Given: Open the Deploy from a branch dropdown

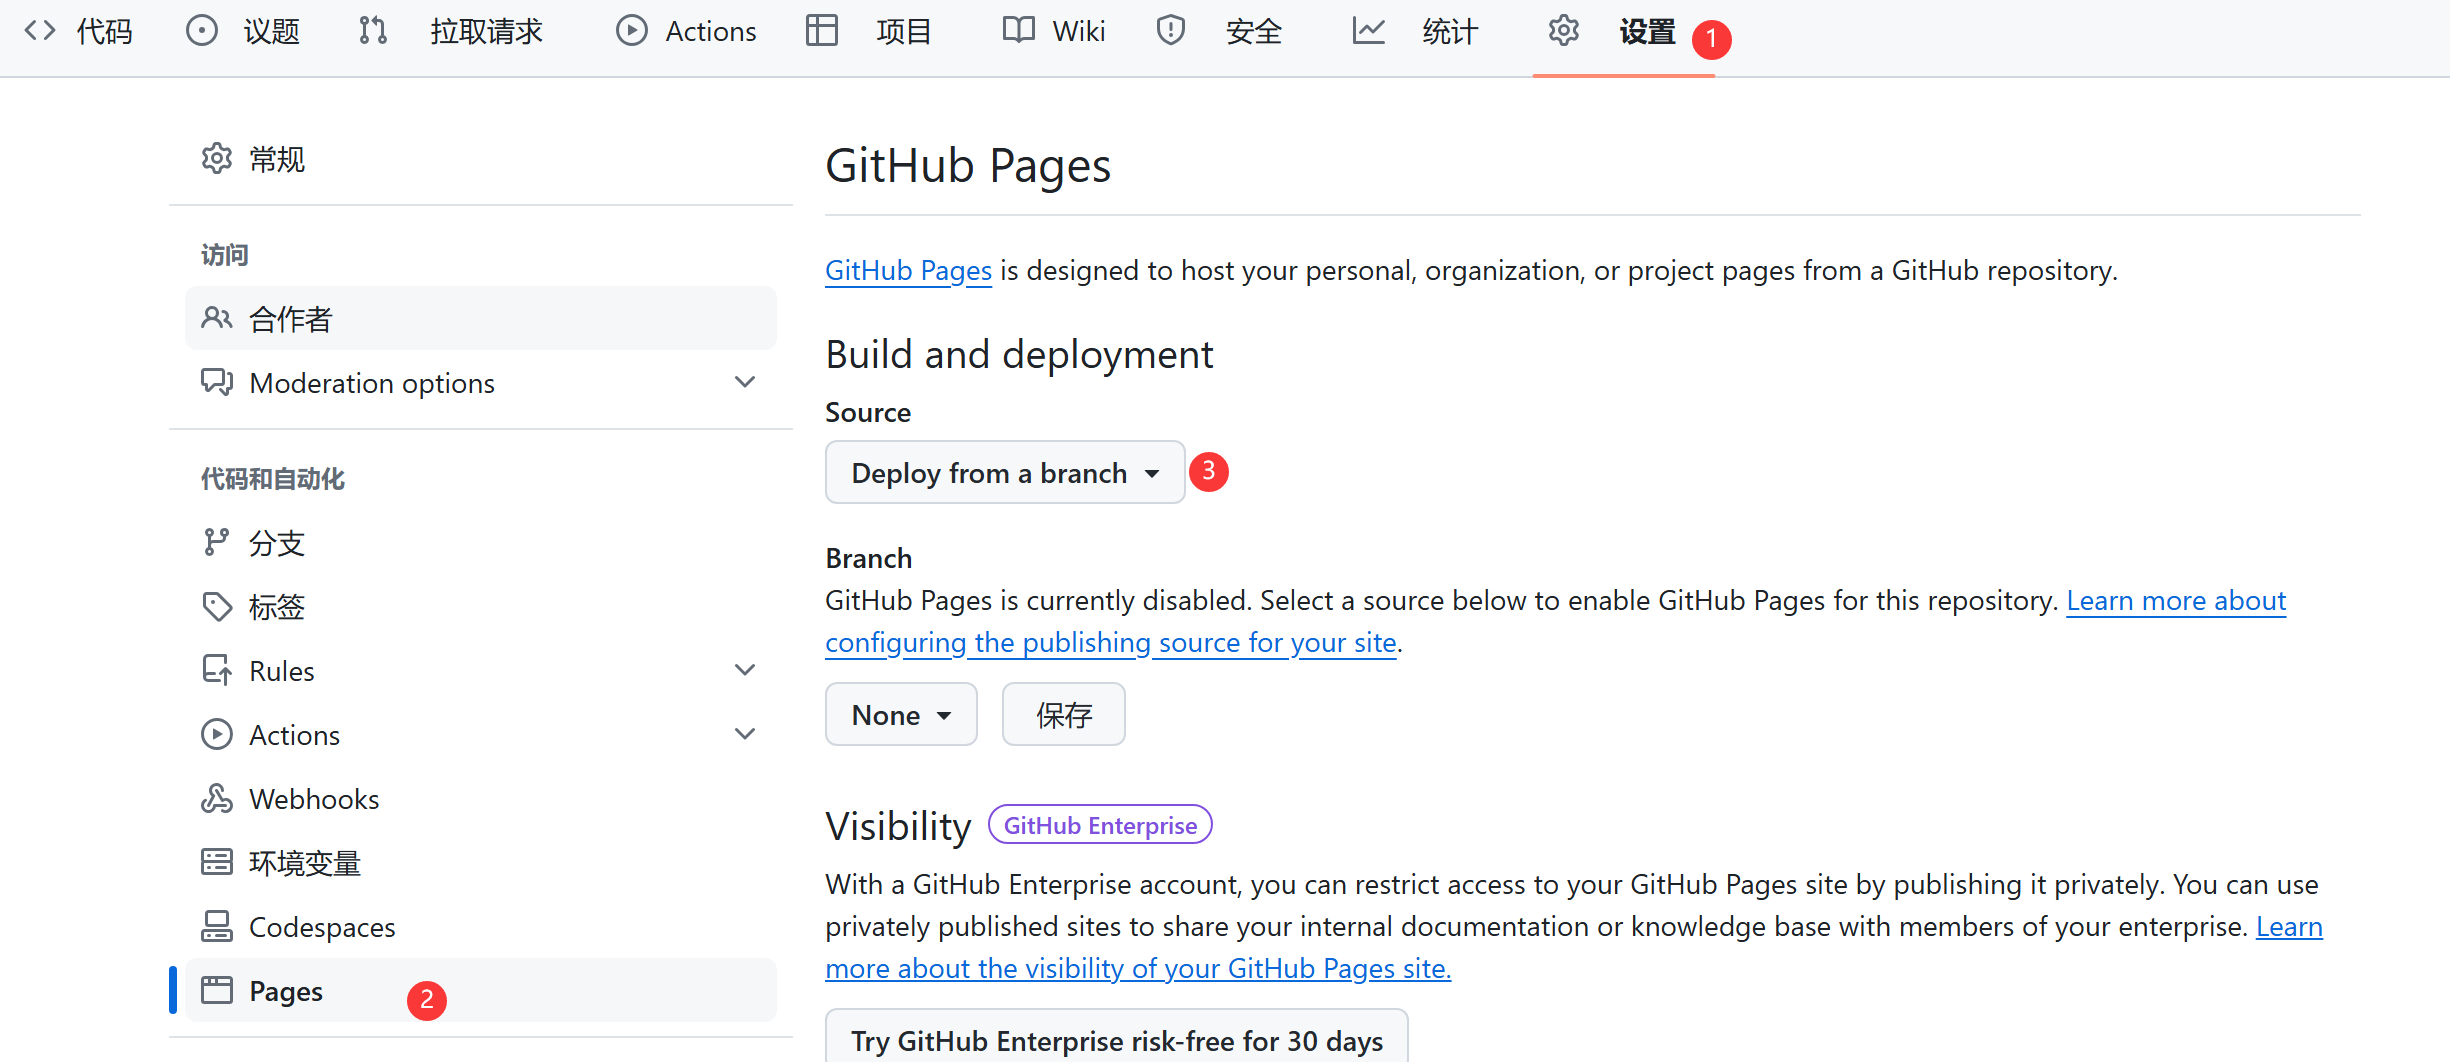Looking at the screenshot, I should 1005,472.
